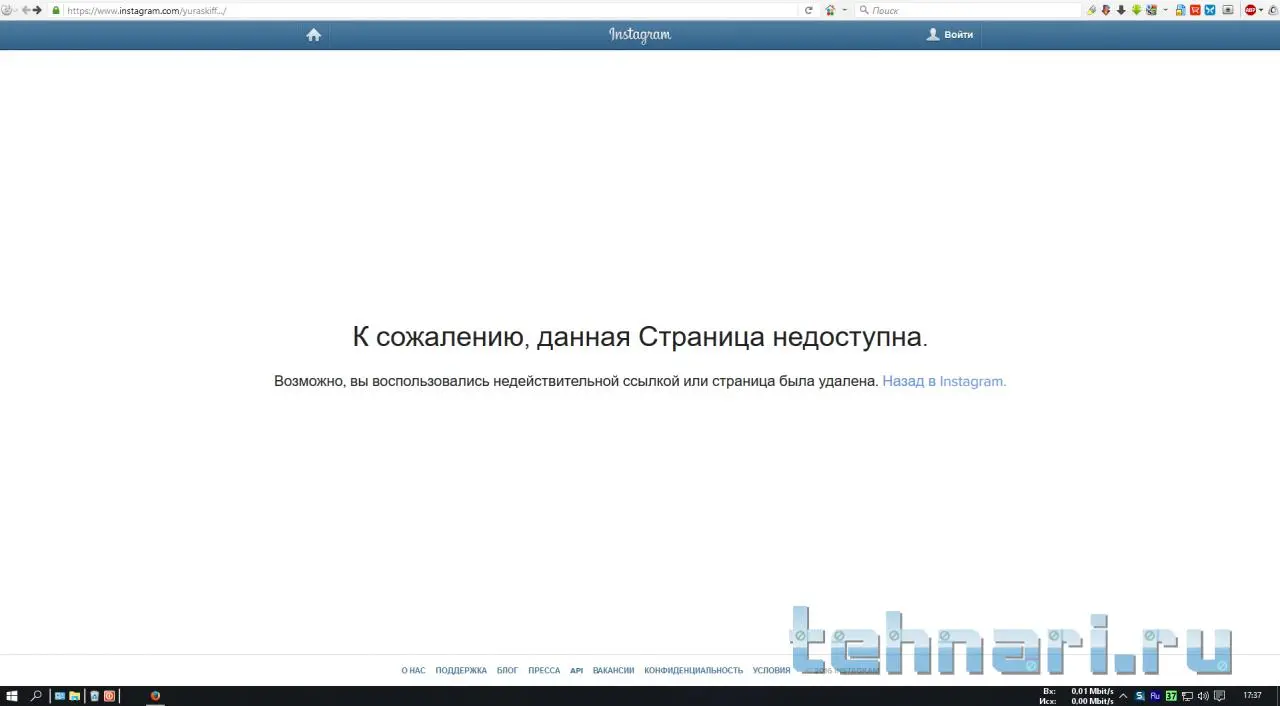Viewport: 1280px width, 706px height.
Task: Click the Назад в Instagram link
Action: pyautogui.click(x=944, y=381)
